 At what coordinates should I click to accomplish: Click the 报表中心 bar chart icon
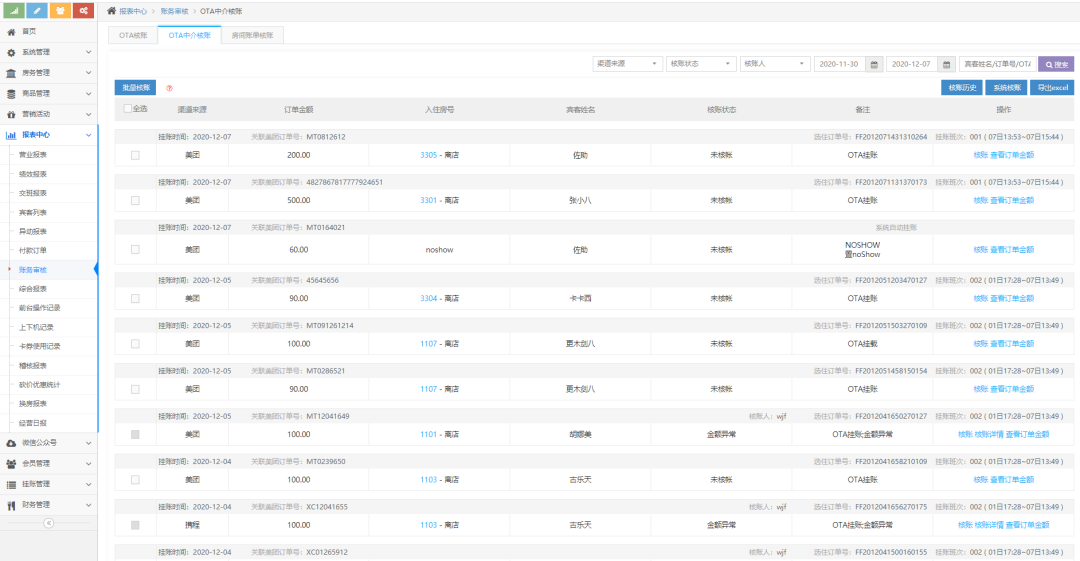coord(11,135)
